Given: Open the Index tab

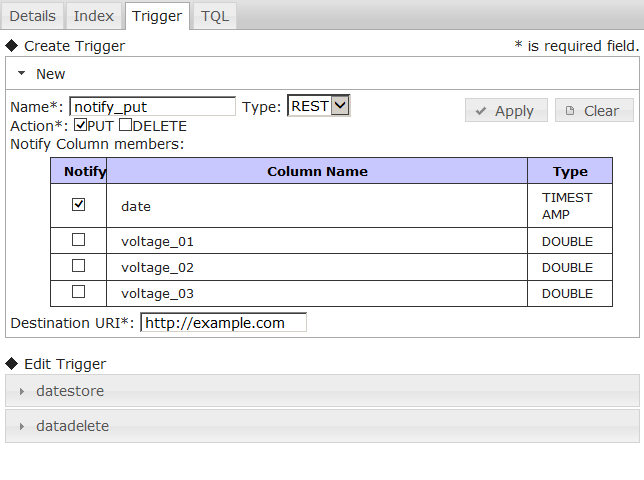Looking at the screenshot, I should coord(94,16).
